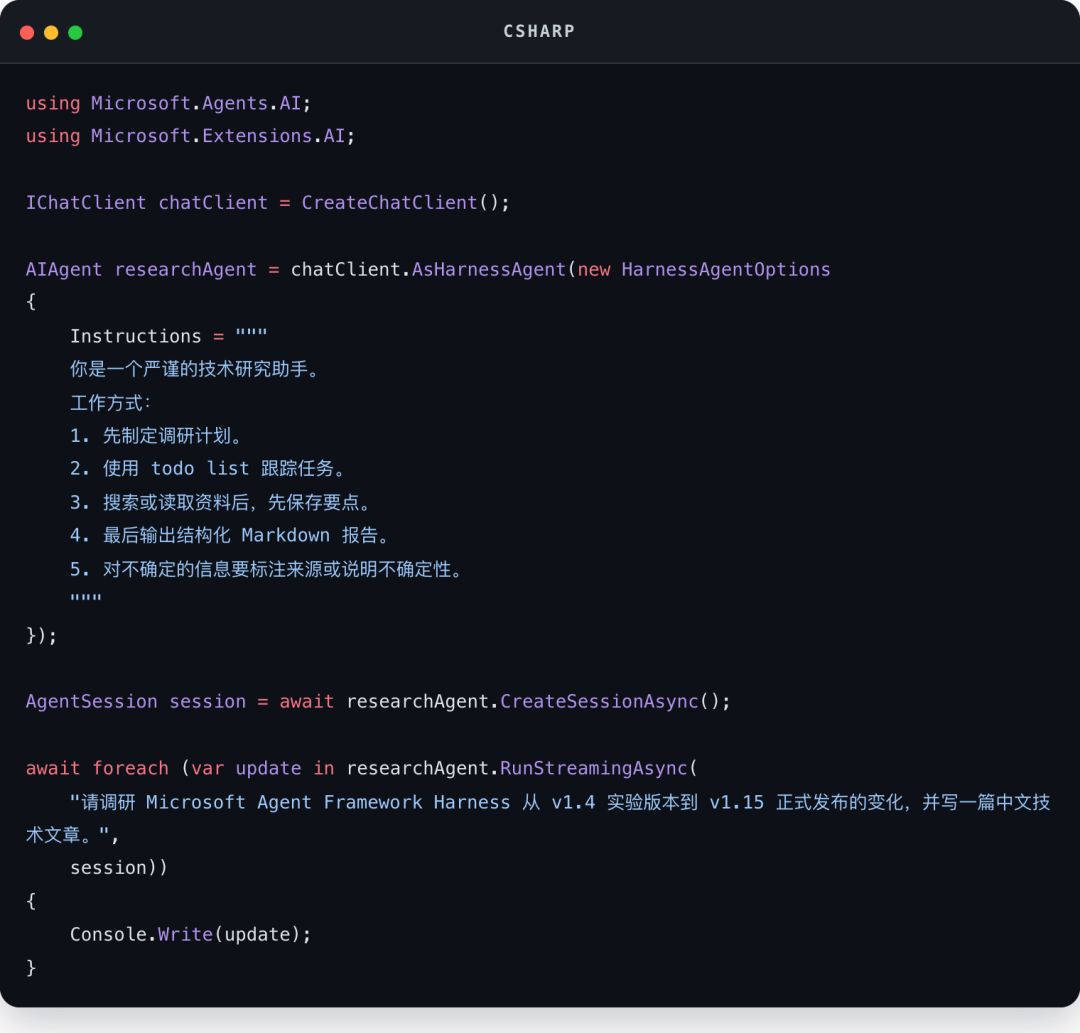The width and height of the screenshot is (1080, 1033).
Task: Click the 'foreach' keyword
Action: pos(130,768)
